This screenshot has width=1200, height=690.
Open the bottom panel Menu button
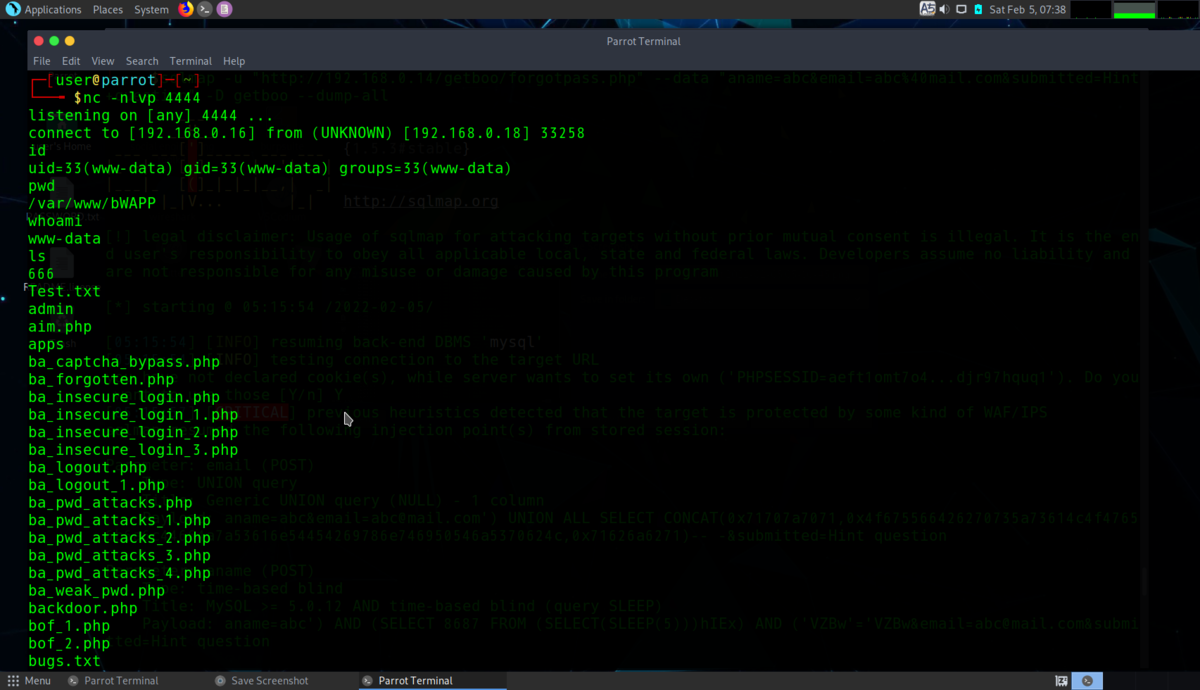point(29,680)
